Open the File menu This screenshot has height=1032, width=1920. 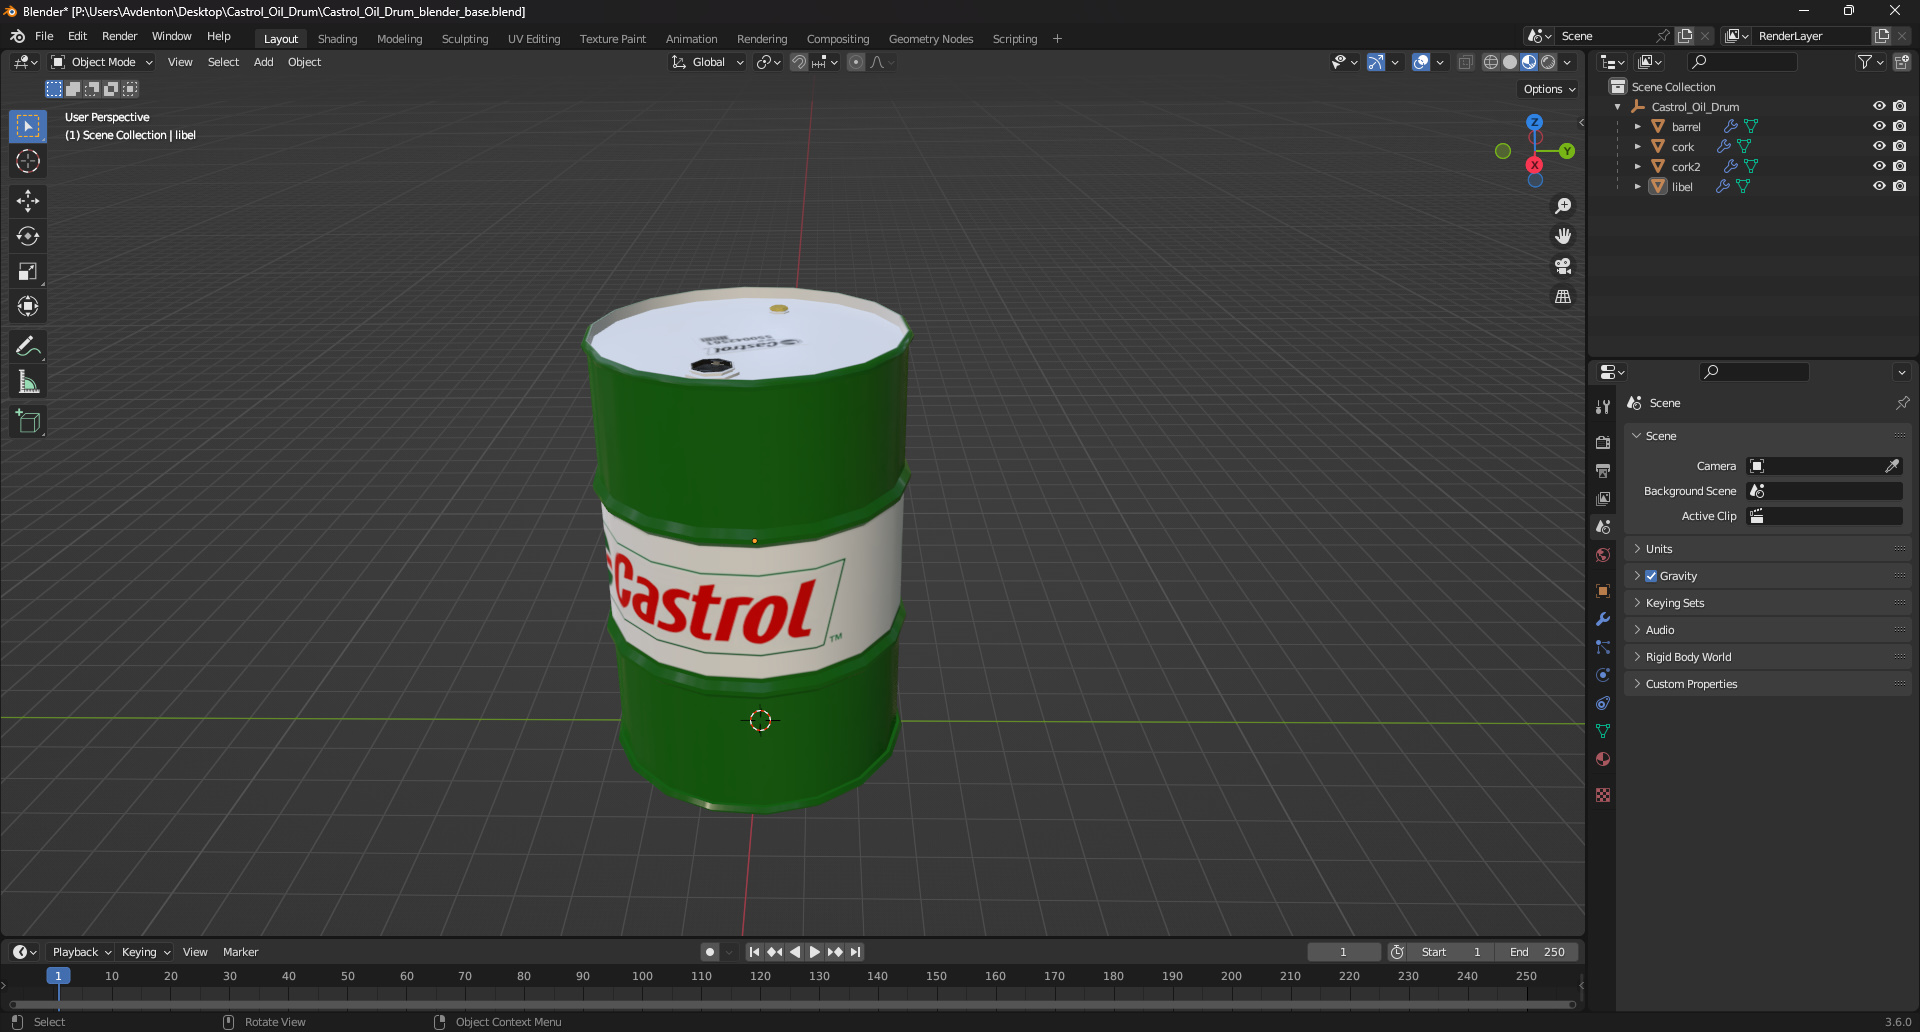tap(44, 36)
